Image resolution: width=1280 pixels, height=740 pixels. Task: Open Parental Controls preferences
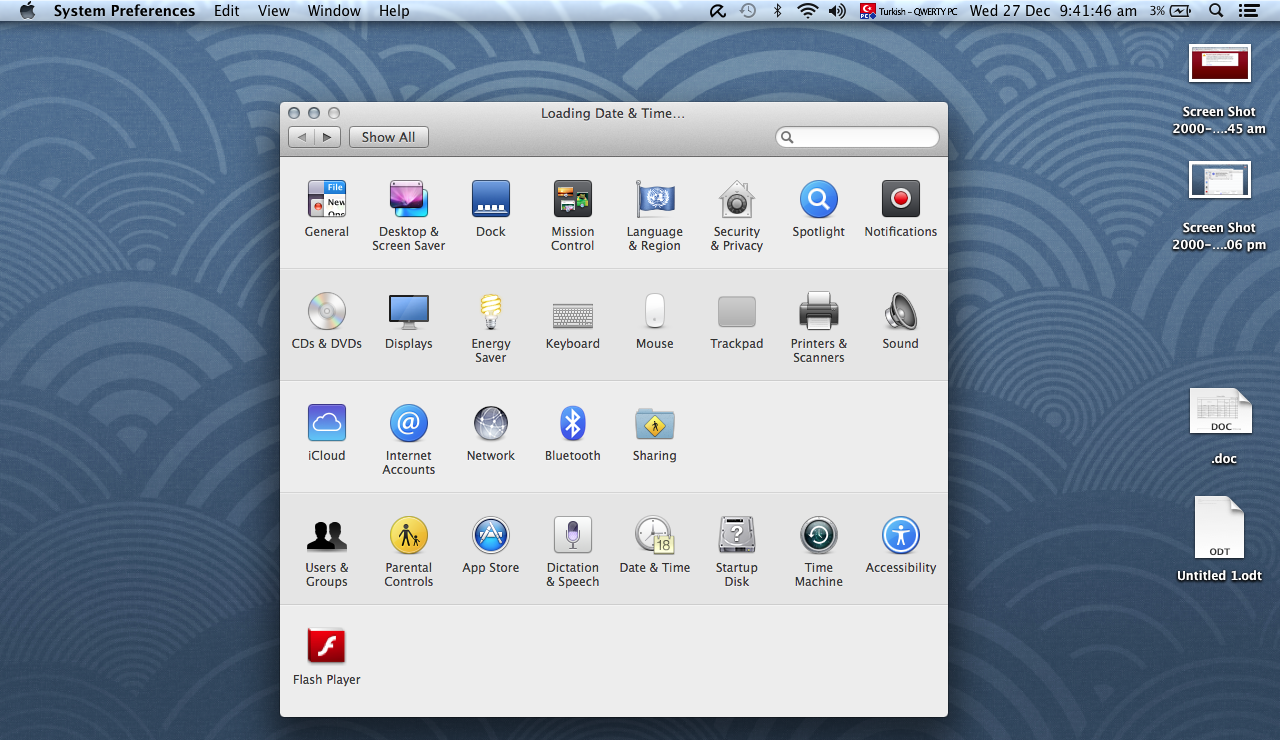[408, 536]
